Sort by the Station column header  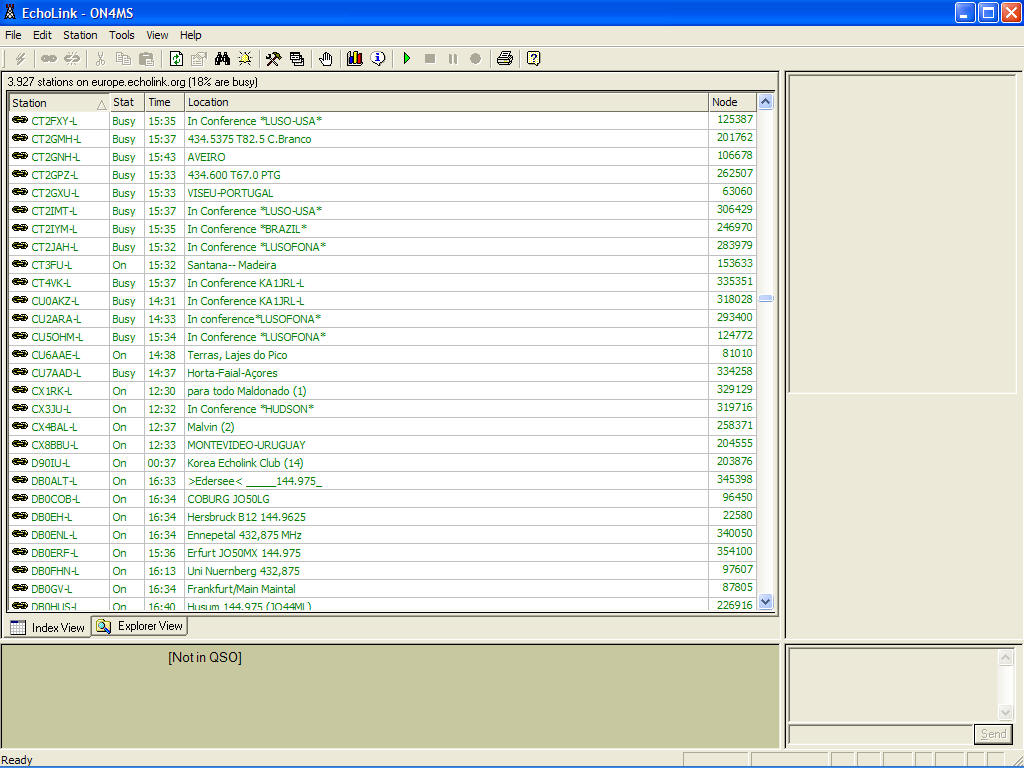pyautogui.click(x=59, y=103)
